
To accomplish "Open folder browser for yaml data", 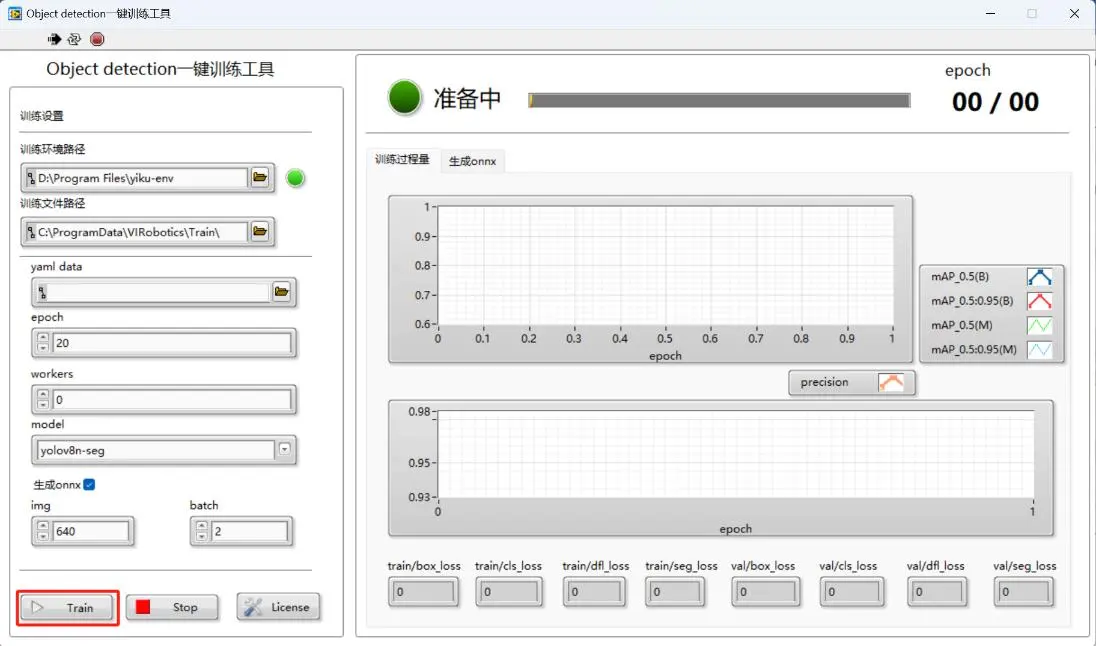I will (x=282, y=292).
